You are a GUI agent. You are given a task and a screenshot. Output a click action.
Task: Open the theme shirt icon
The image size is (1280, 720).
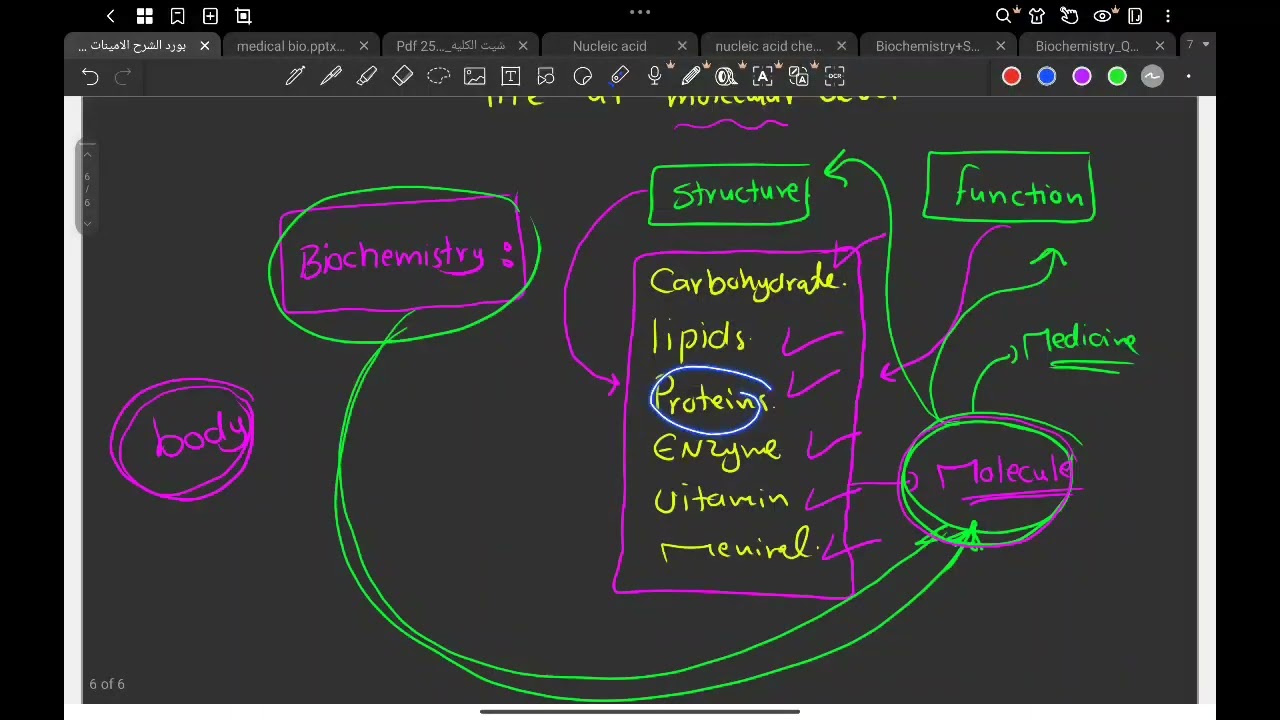[x=1037, y=16]
